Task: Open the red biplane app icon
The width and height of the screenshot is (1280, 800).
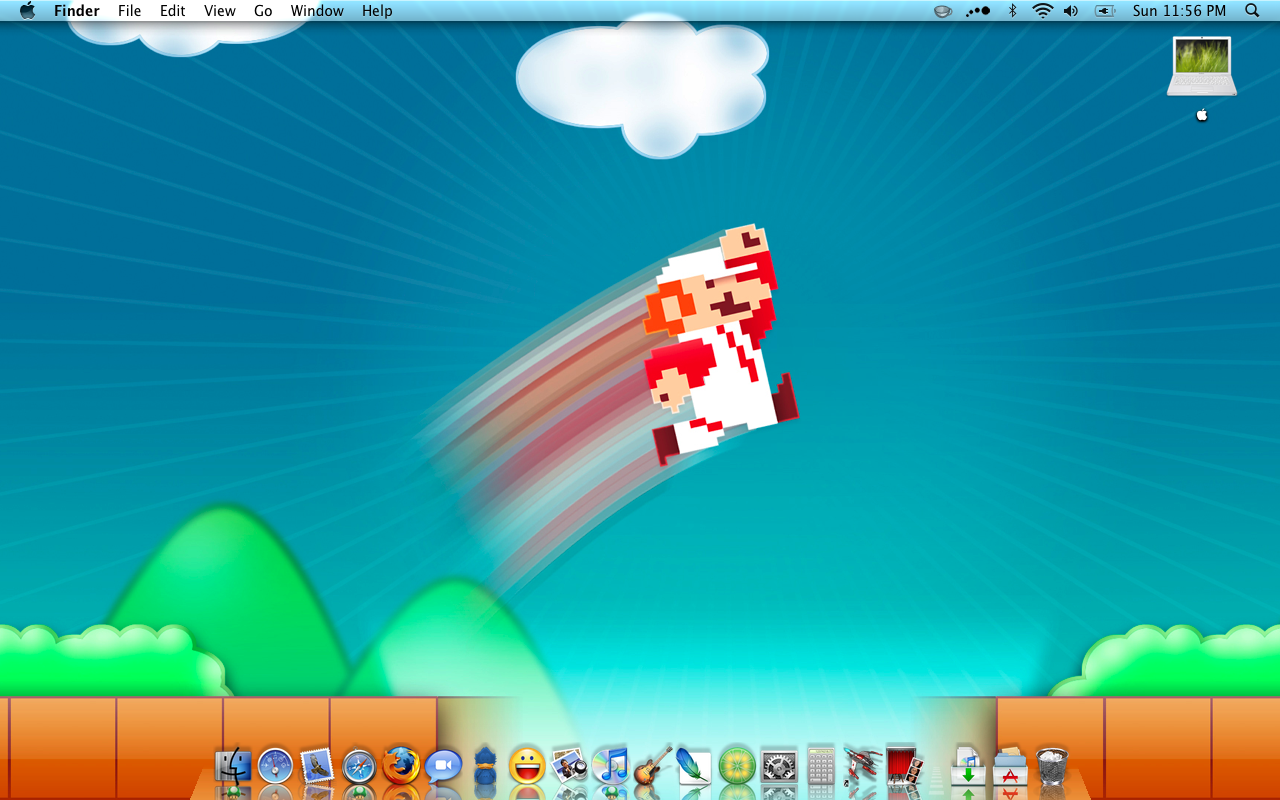Action: tap(862, 766)
